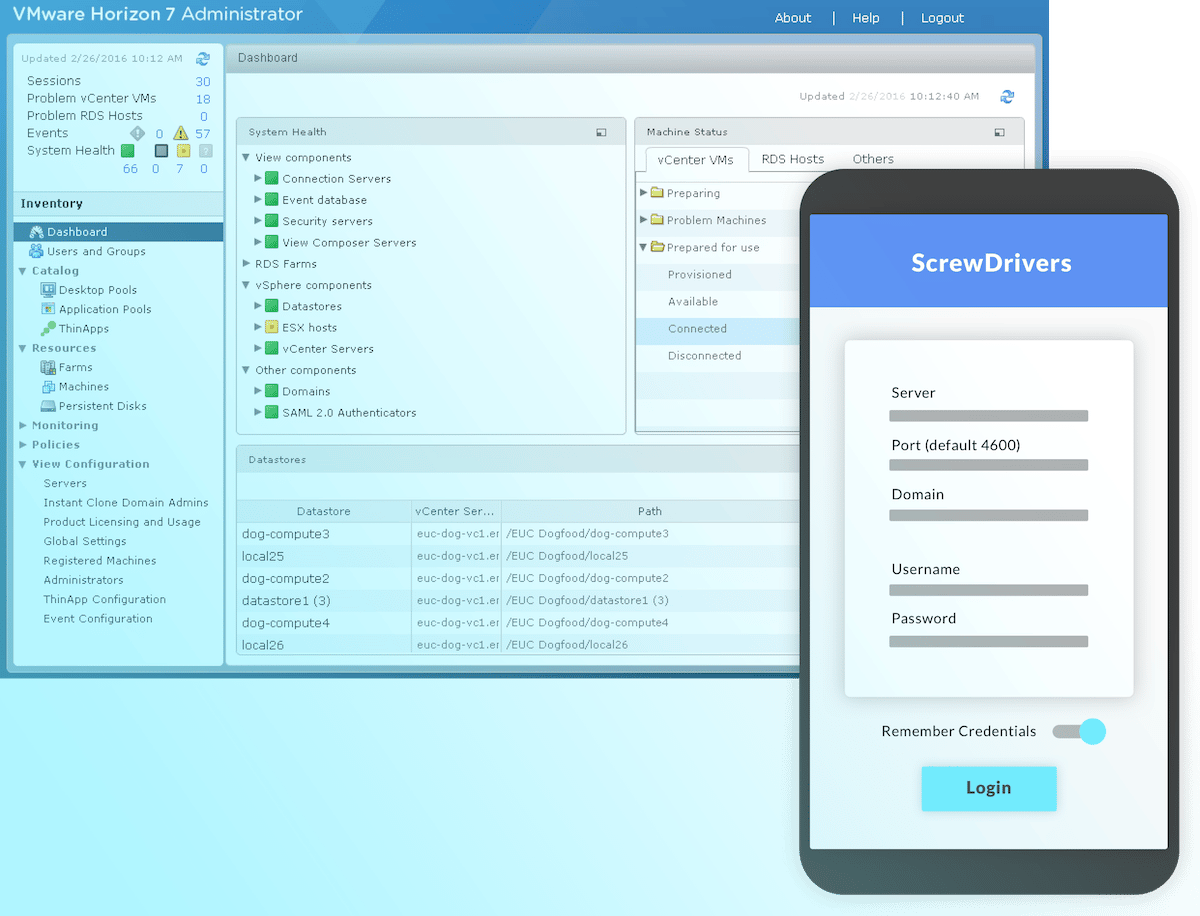Open the System Health panel pop-out icon
The height and width of the screenshot is (916, 1200).
coord(601,131)
